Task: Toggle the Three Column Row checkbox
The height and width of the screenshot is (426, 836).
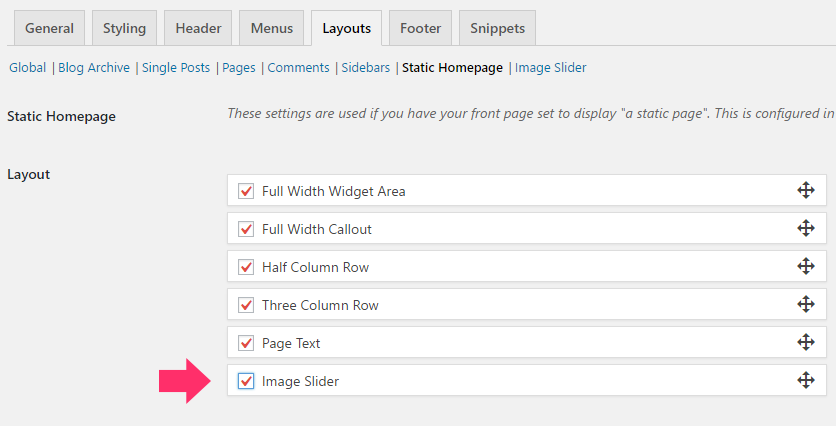Action: pyautogui.click(x=246, y=305)
